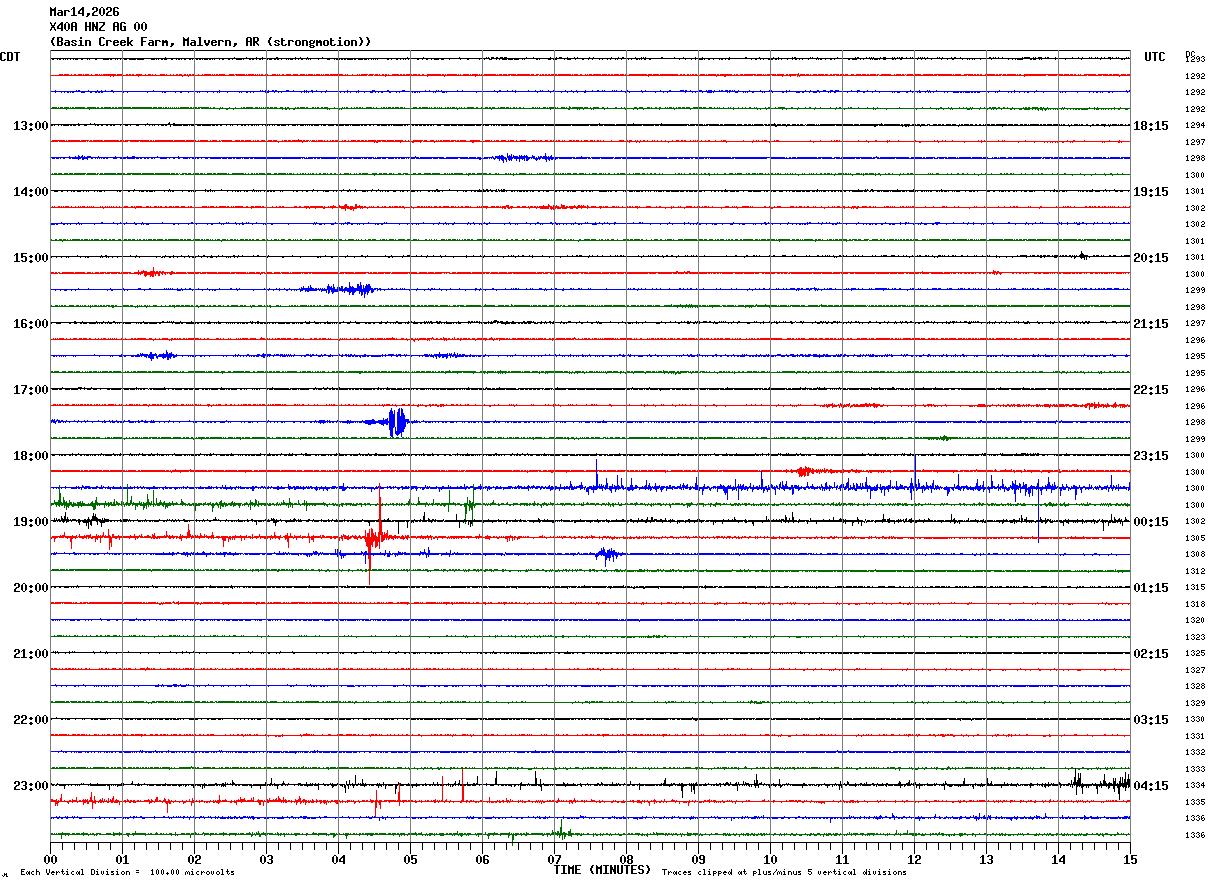This screenshot has width=1210, height=886.
Task: Click DC value 1327
Action: click(x=1195, y=670)
